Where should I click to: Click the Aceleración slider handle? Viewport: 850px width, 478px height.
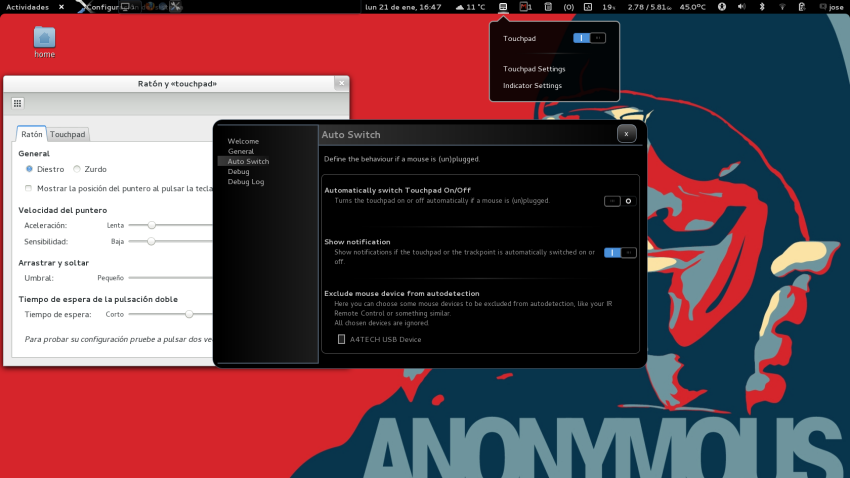click(152, 225)
